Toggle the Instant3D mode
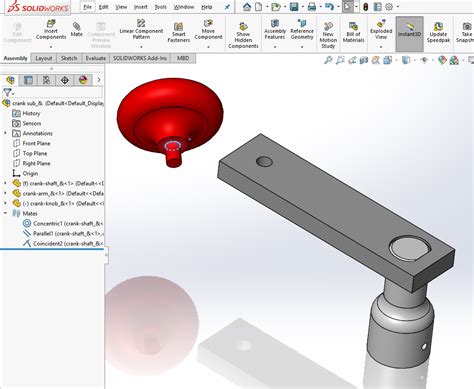The height and width of the screenshot is (389, 474). tap(409, 34)
